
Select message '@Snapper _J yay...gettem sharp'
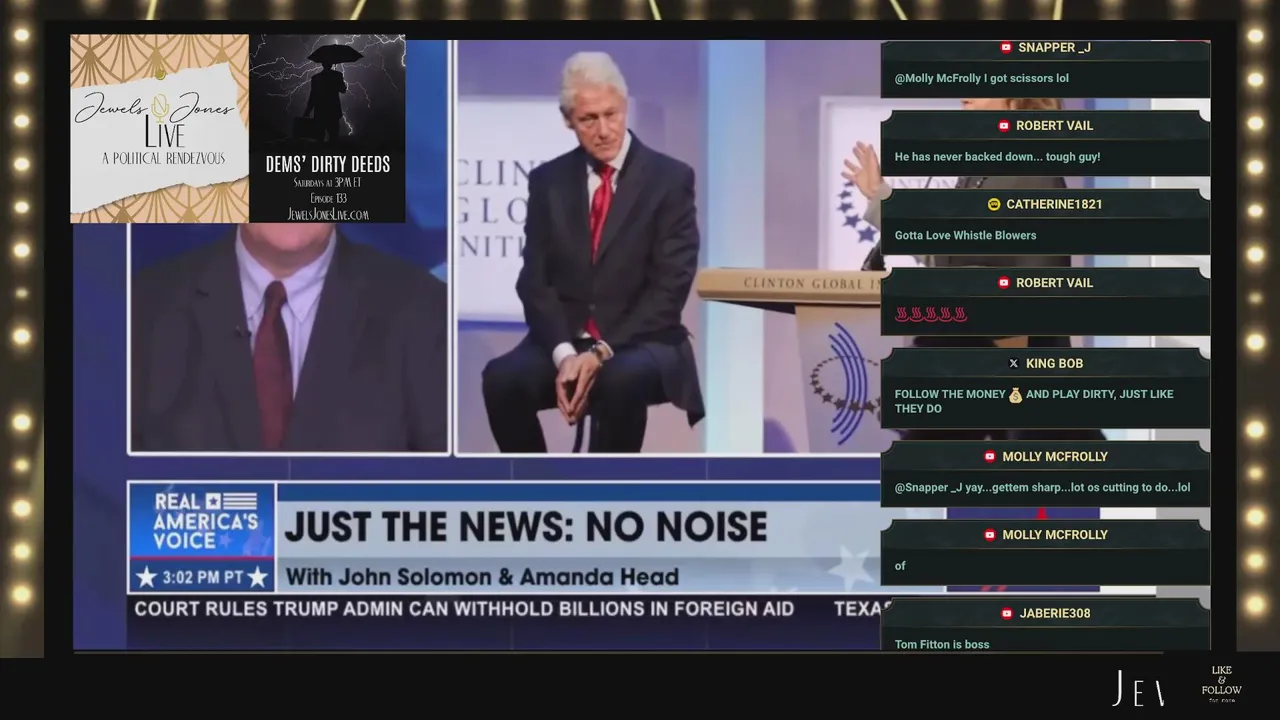click(x=1042, y=488)
